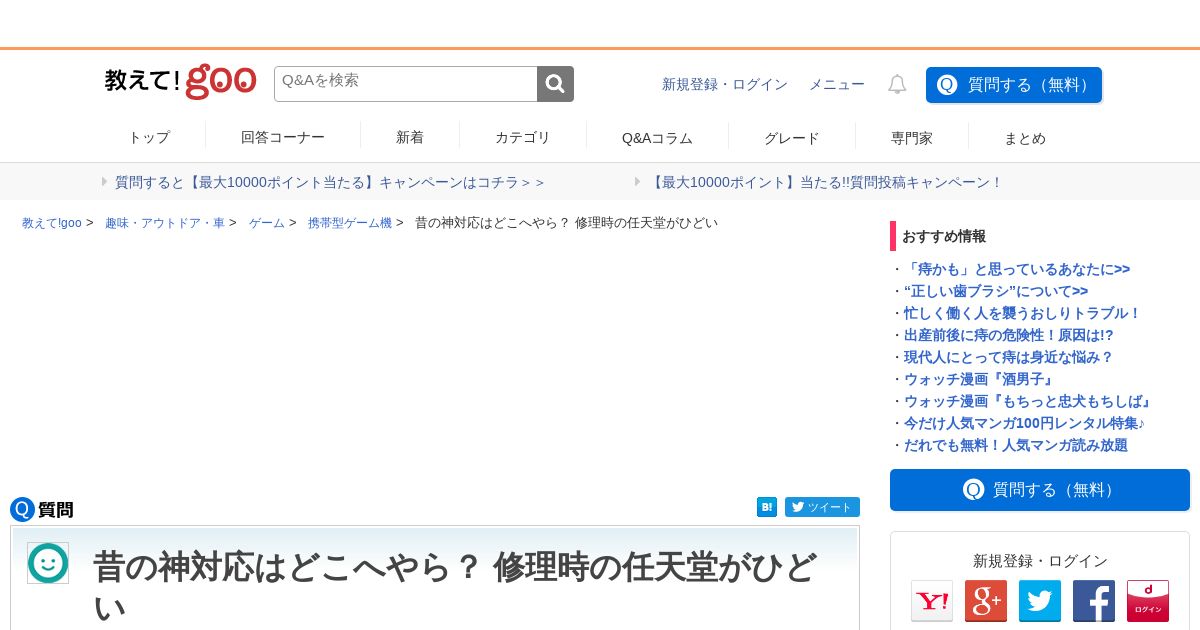1200x630 pixels.
Task: Open だれでも無料！人気マンガ読み放題 link
Action: [1016, 445]
